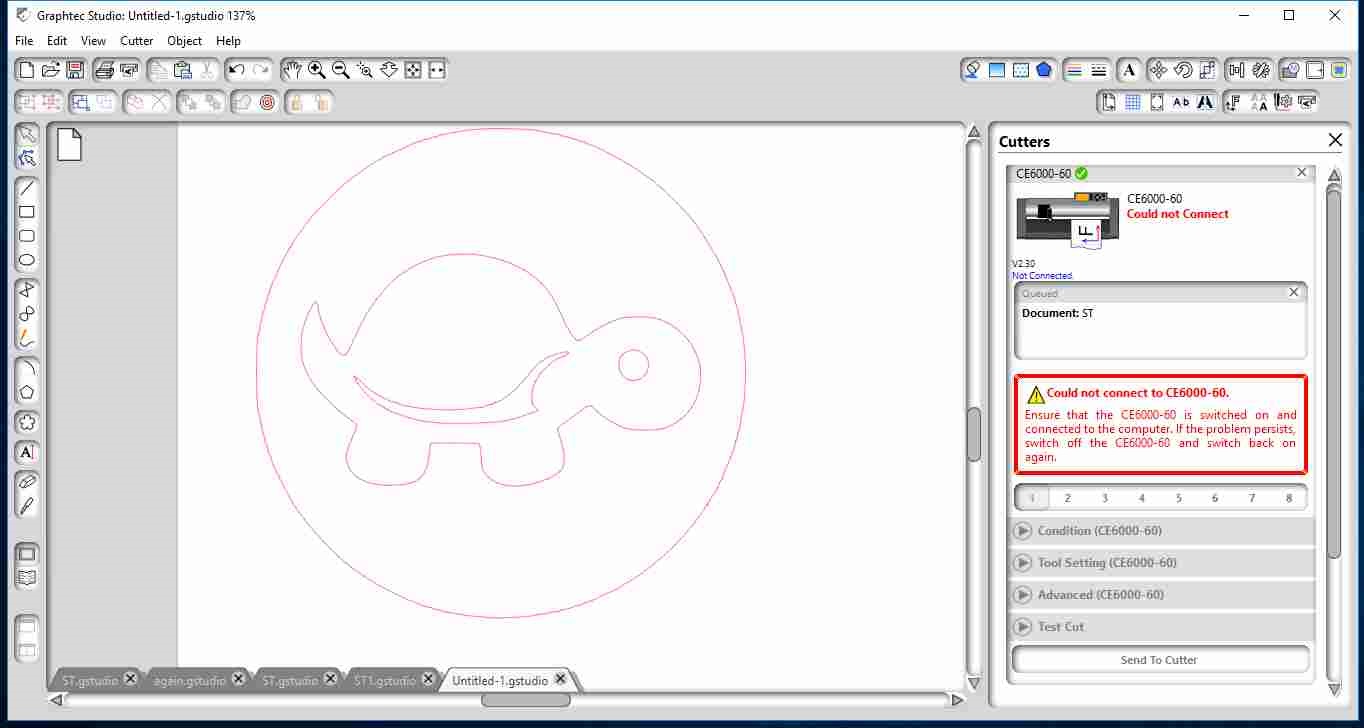Click the Cutters panel scrollbar

pos(1333,373)
